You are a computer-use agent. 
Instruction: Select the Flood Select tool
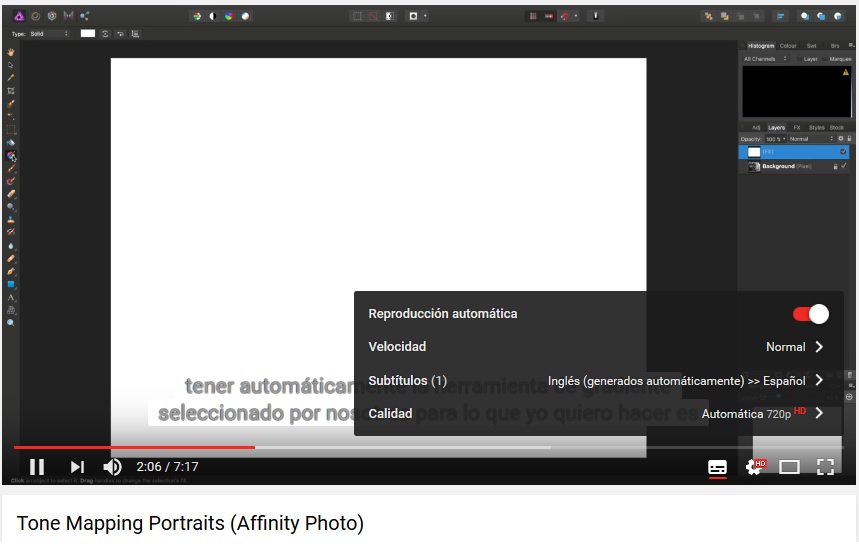point(10,116)
